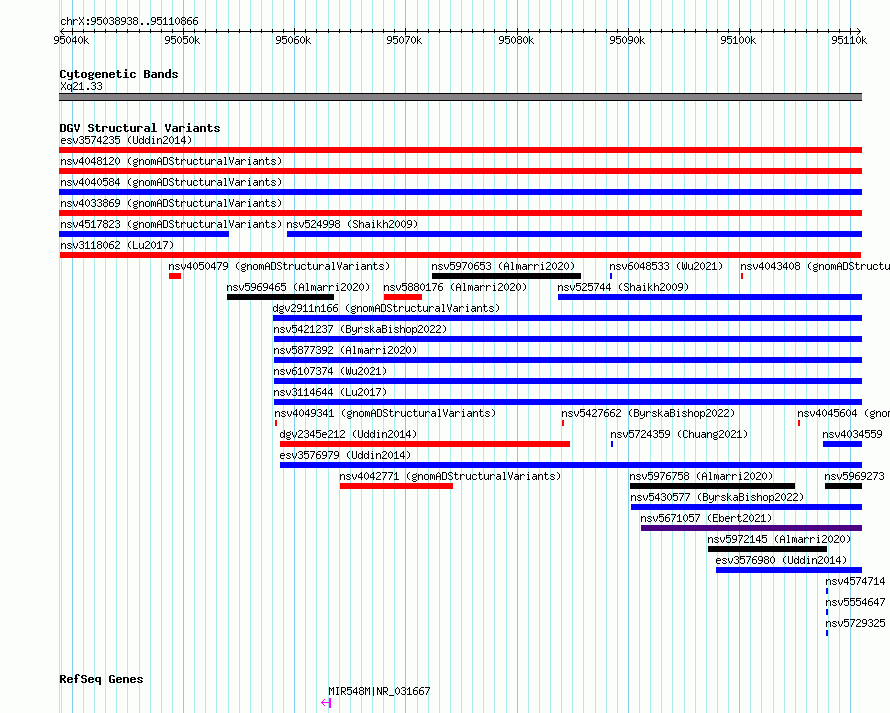Open the nsv5729325 variant label
This screenshot has width=890, height=713.
coord(855,623)
